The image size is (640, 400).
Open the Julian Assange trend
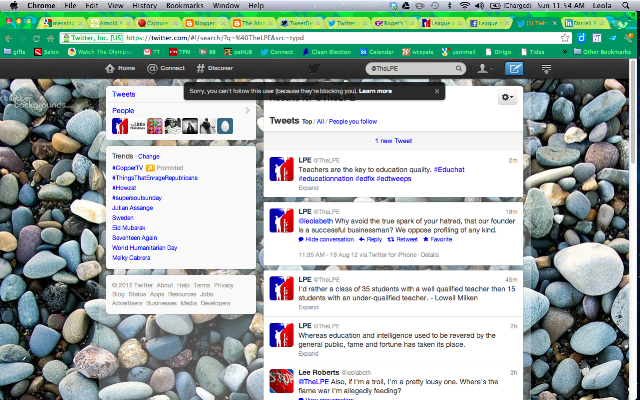133,208
